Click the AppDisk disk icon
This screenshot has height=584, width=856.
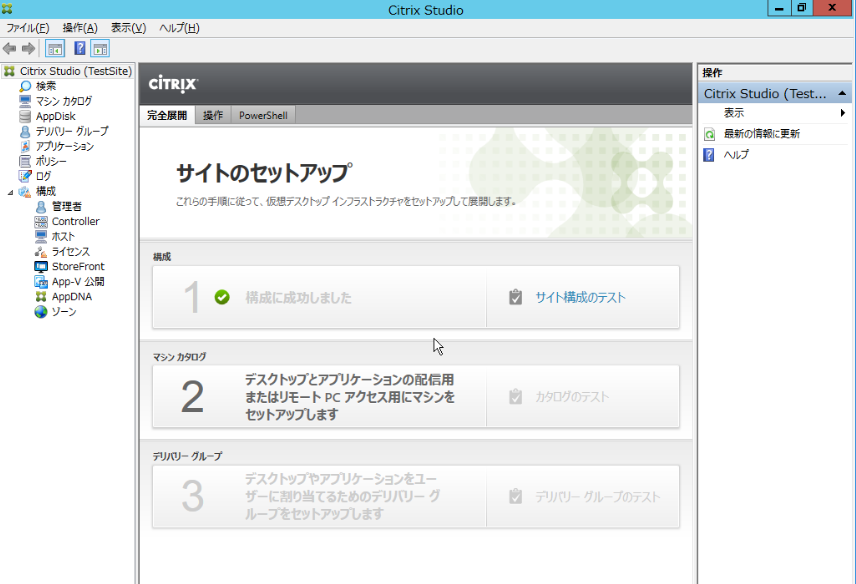point(25,116)
